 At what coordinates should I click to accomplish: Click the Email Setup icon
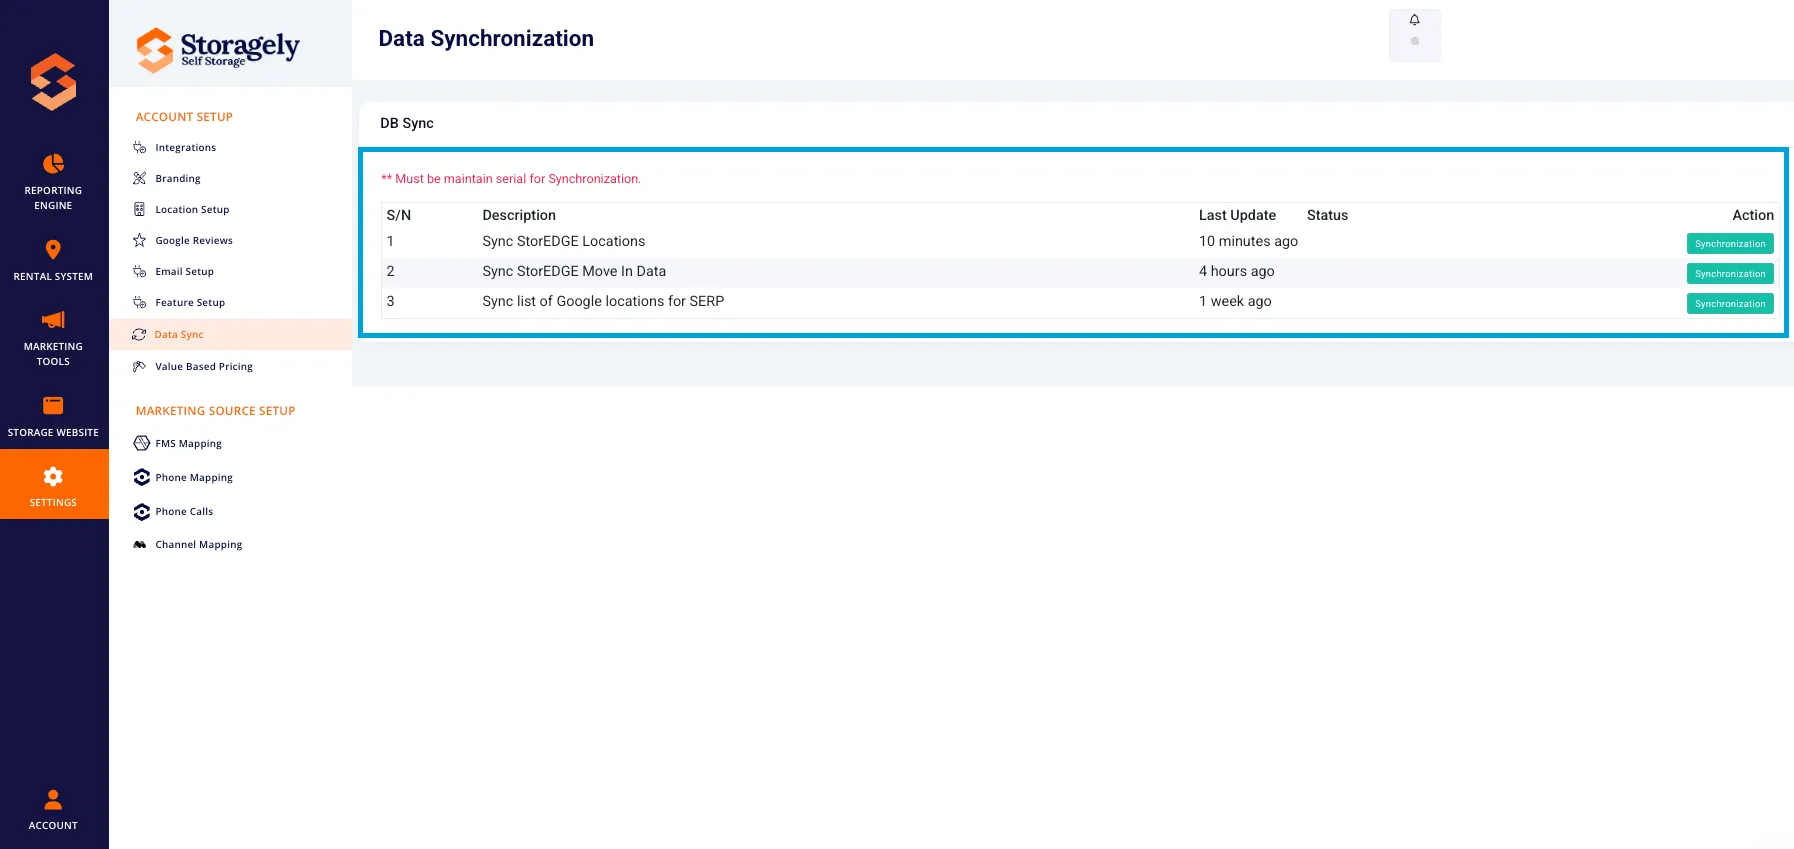click(x=140, y=271)
